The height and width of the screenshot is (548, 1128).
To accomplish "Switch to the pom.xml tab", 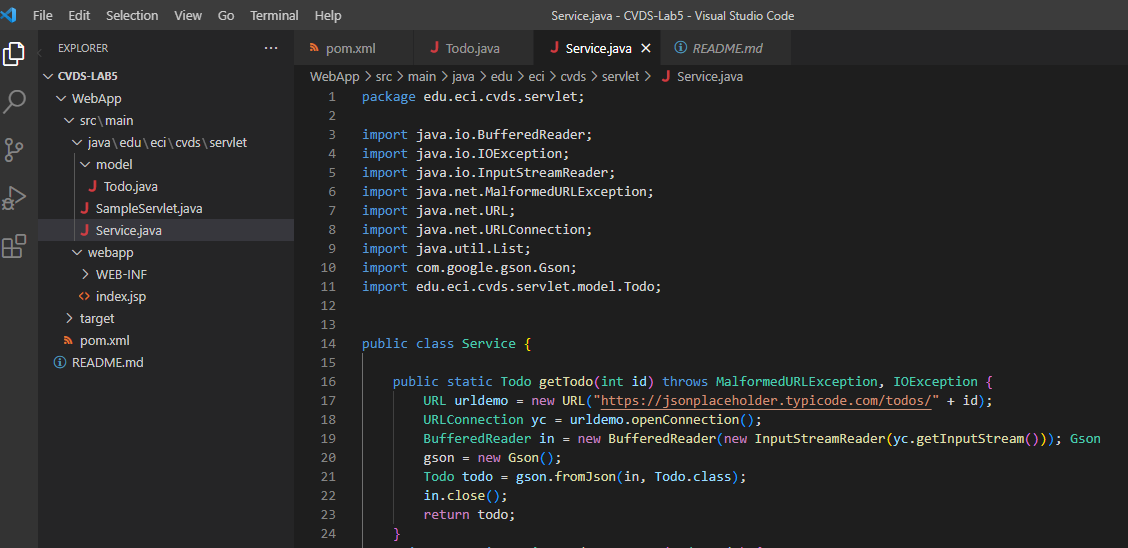I will (354, 48).
